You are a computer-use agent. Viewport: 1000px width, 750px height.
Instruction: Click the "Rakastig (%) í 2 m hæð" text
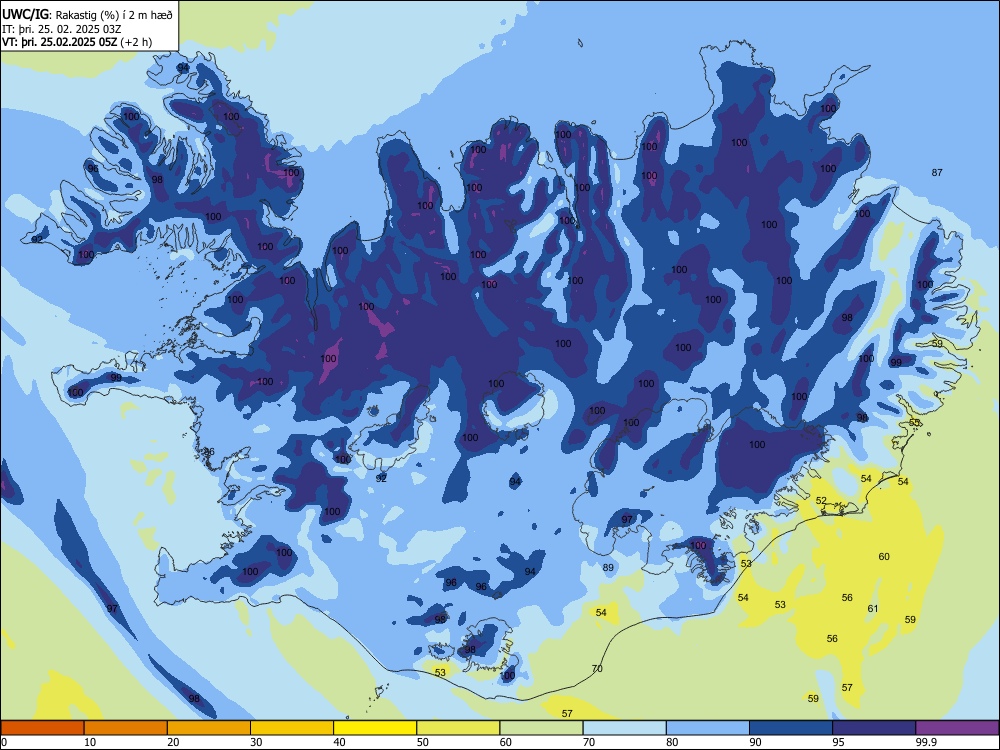coord(114,13)
